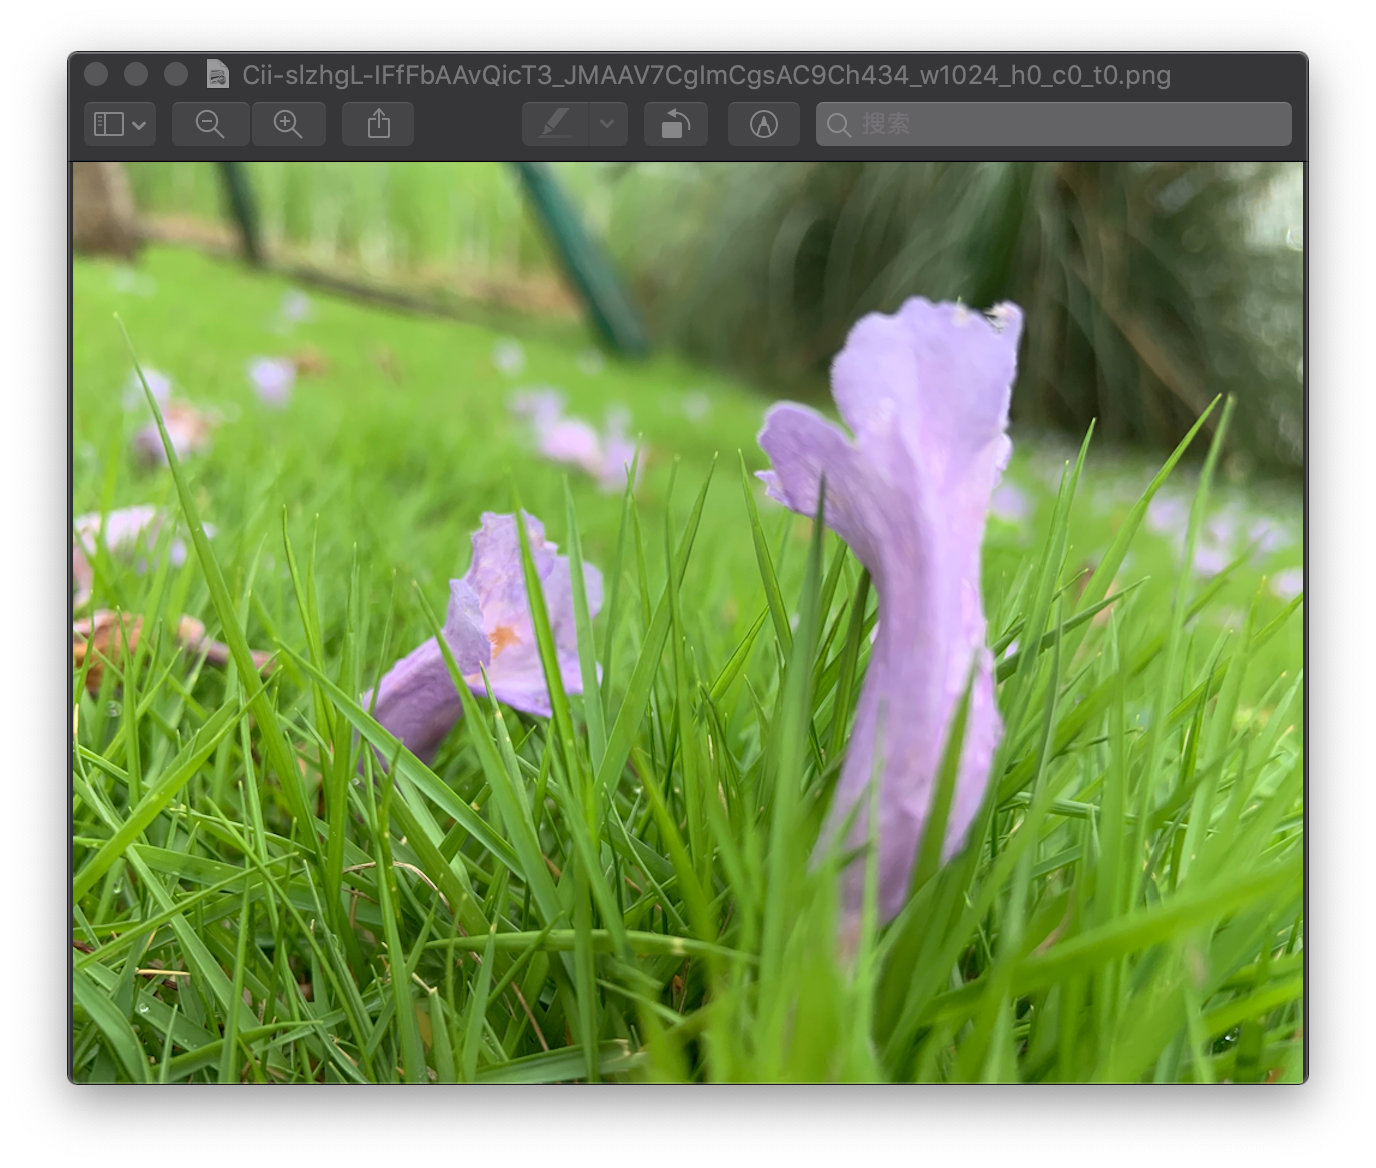Rotate the image left
The image size is (1376, 1168).
[676, 124]
